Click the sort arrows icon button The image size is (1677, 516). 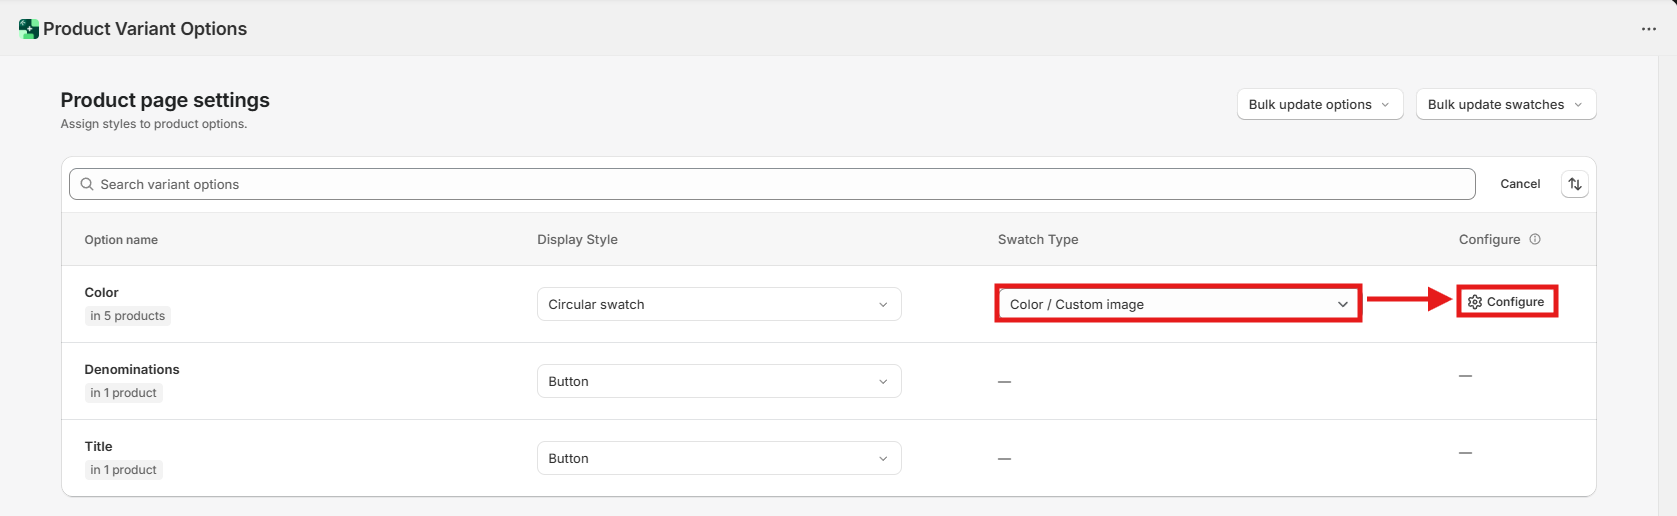(1574, 184)
